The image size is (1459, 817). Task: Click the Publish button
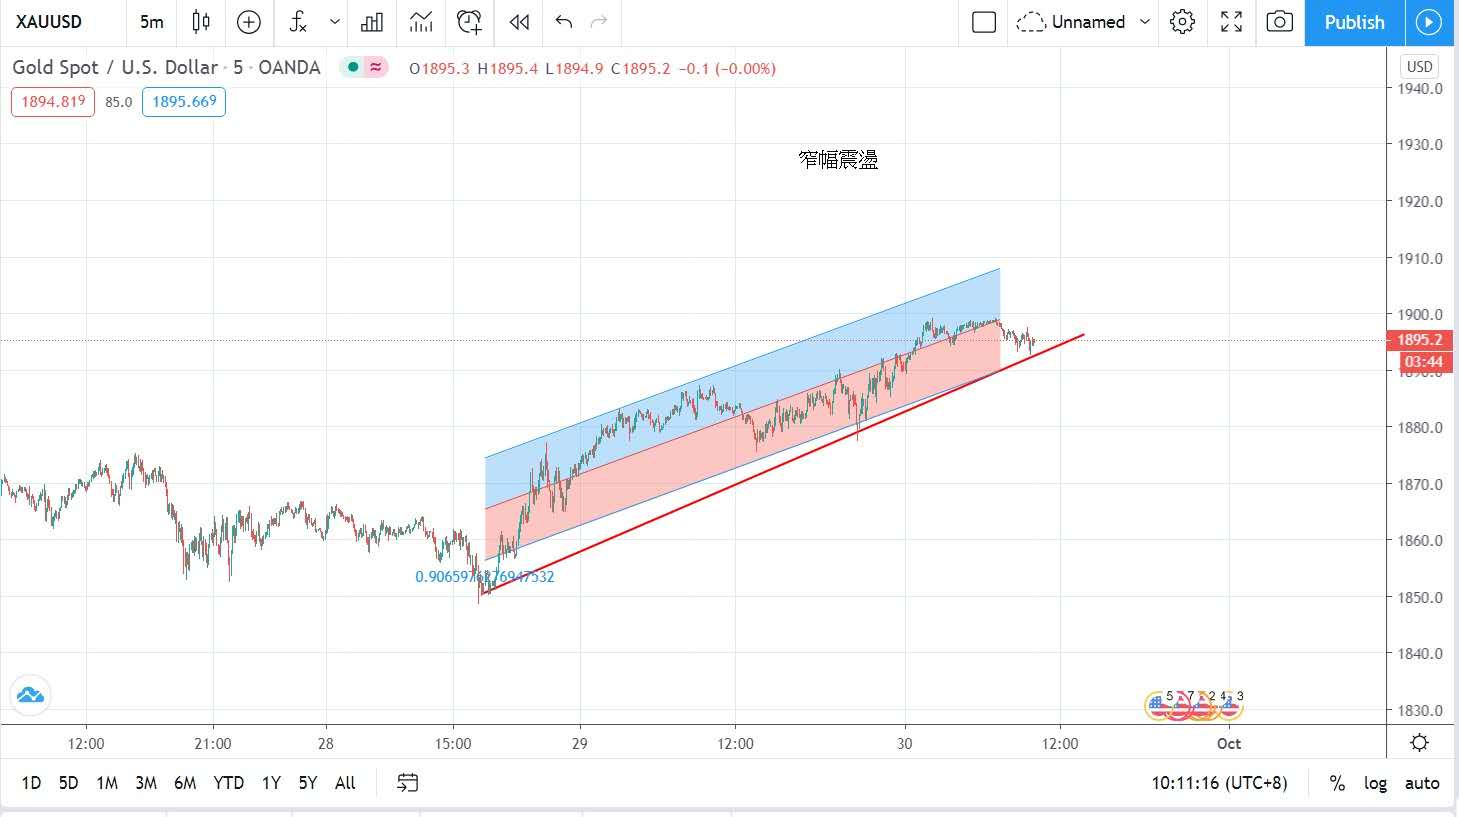pos(1354,22)
